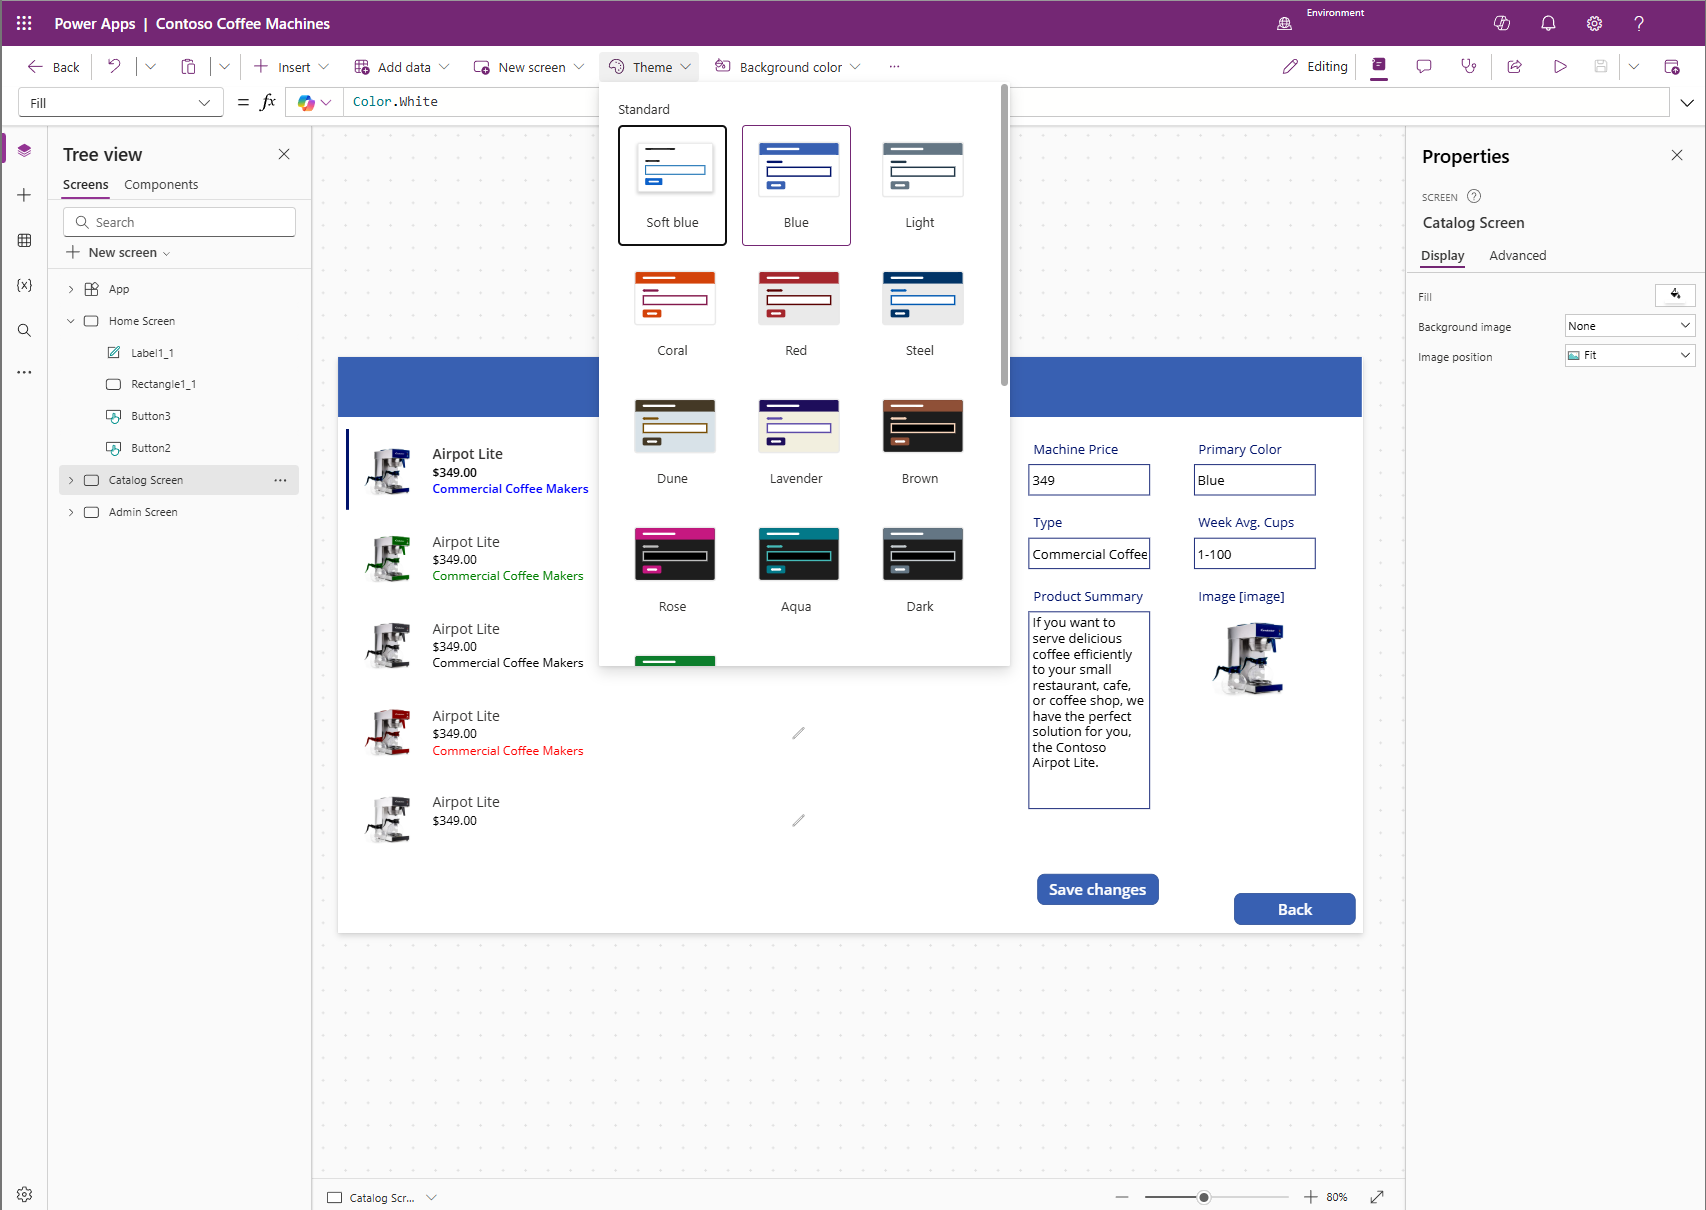The width and height of the screenshot is (1706, 1210).
Task: Run the App checker stethoscope
Action: 1468,67
